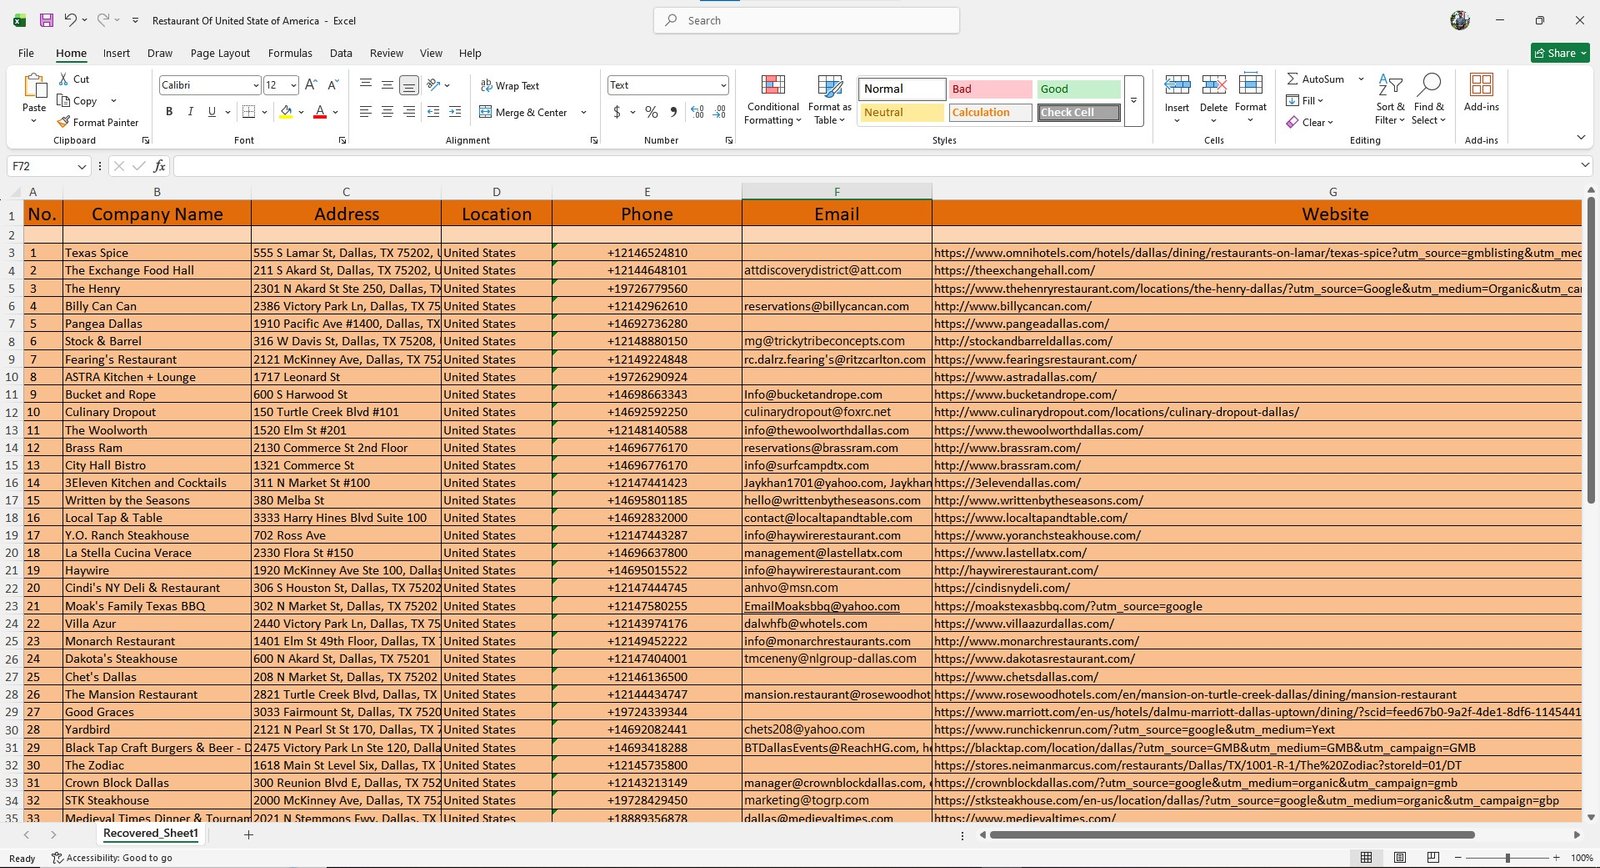The image size is (1600, 868).
Task: Switch to Page Layout view
Action: [x=1400, y=857]
